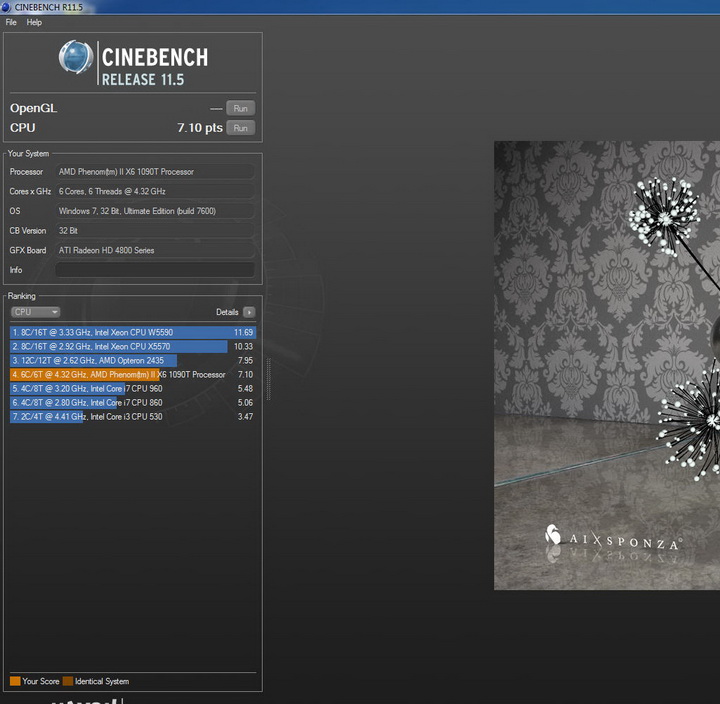
Task: Select the Intel Core i7 860 ranking row
Action: [133, 403]
